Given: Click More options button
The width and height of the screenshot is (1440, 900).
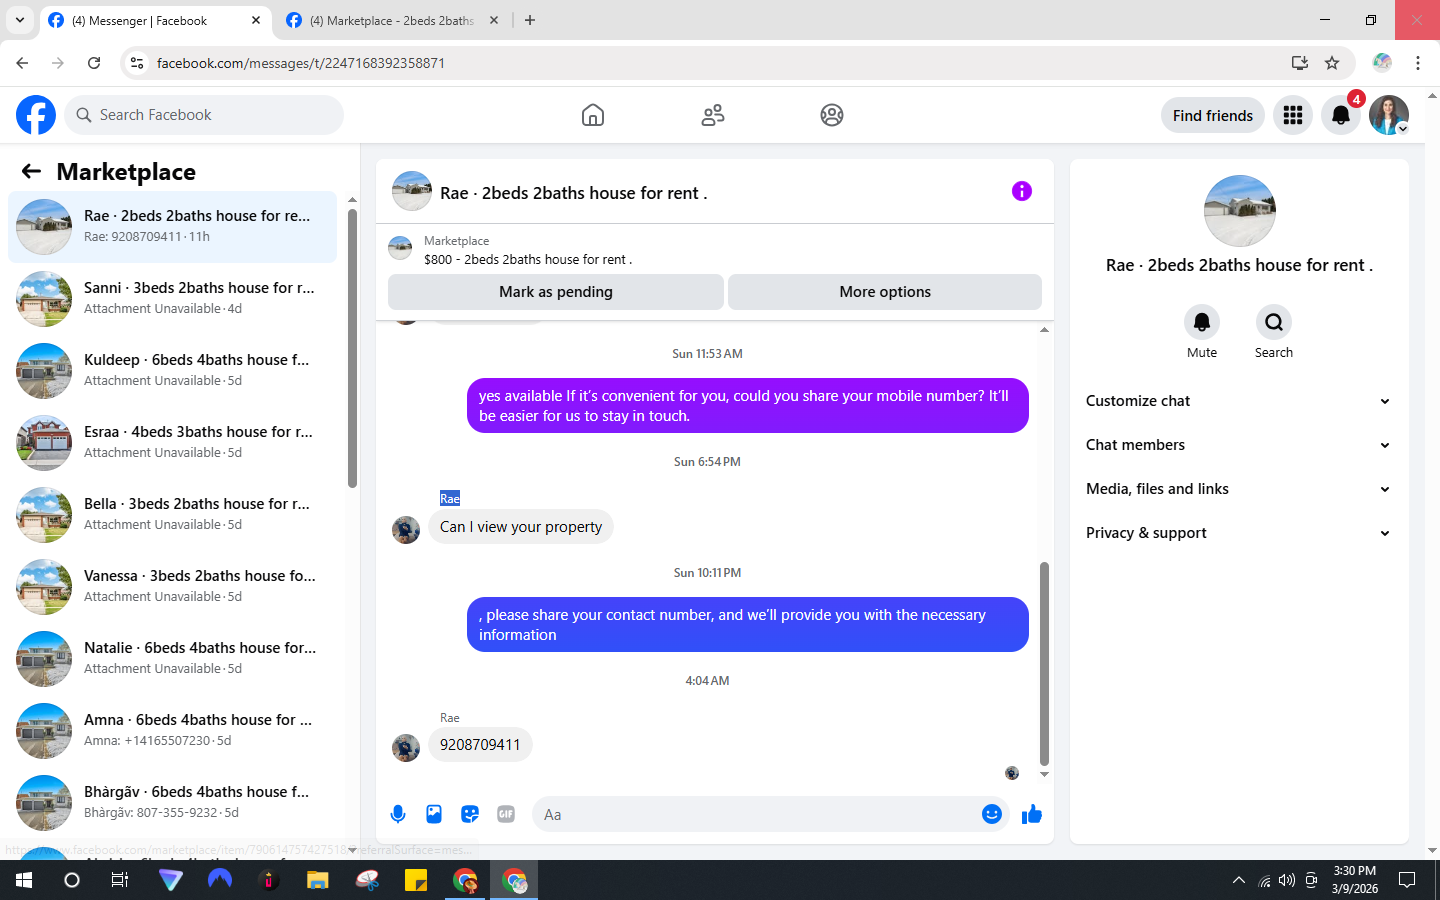Looking at the screenshot, I should coord(885,292).
